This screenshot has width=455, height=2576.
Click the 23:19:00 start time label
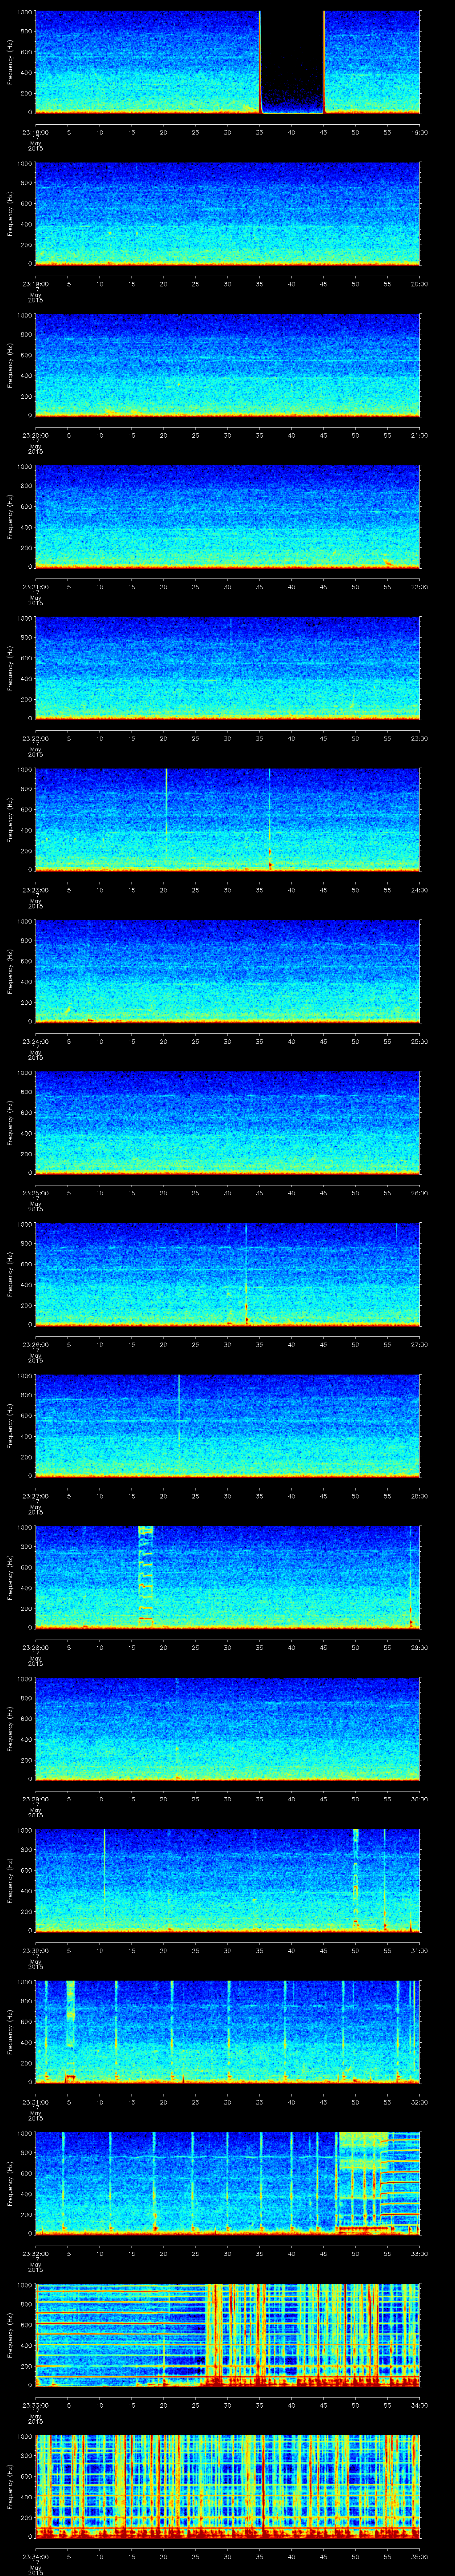coord(35,284)
